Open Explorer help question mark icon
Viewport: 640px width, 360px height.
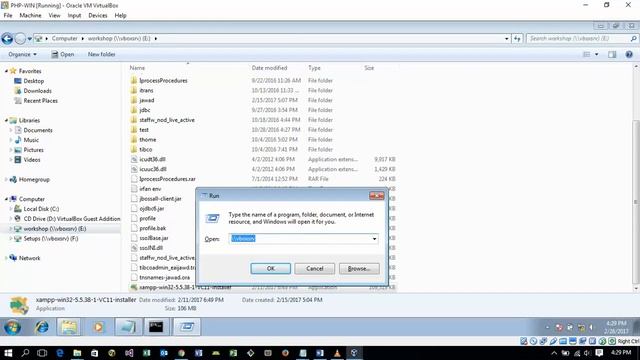(x=629, y=54)
